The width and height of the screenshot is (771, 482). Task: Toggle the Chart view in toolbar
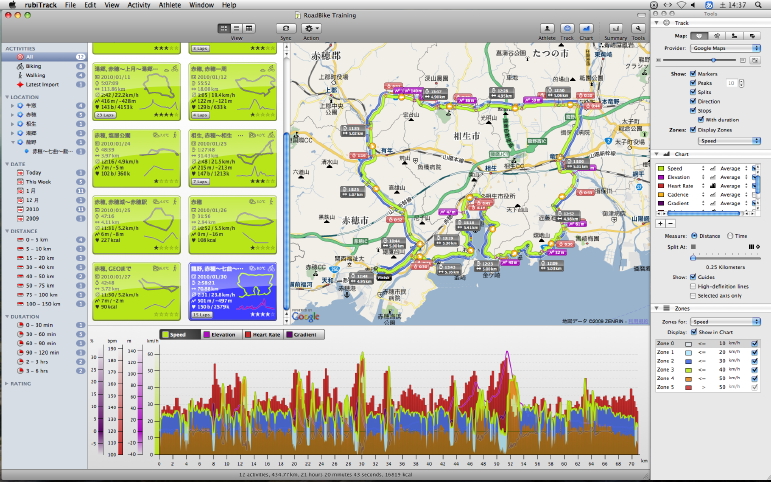[x=586, y=29]
